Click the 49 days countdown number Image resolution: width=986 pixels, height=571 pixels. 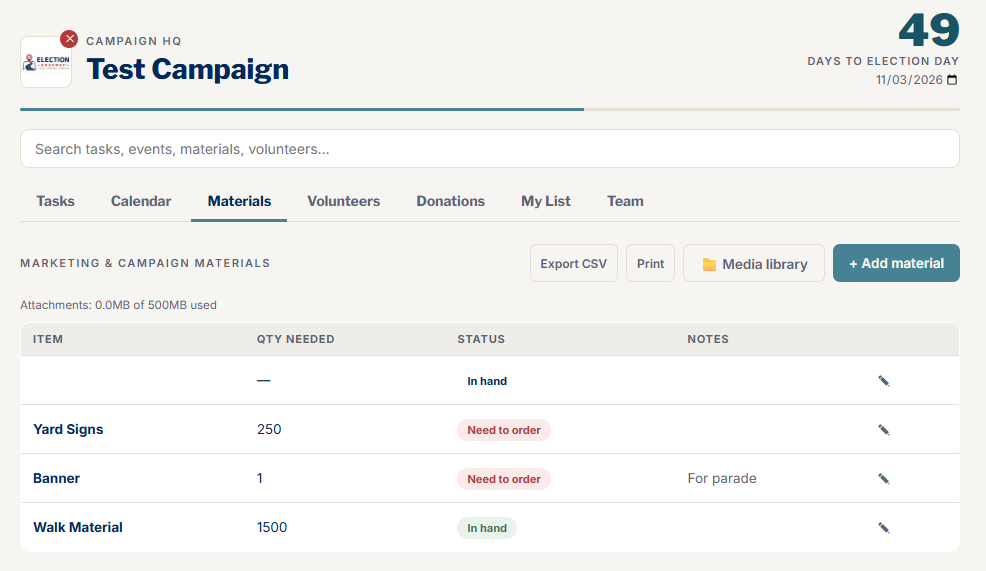click(929, 30)
